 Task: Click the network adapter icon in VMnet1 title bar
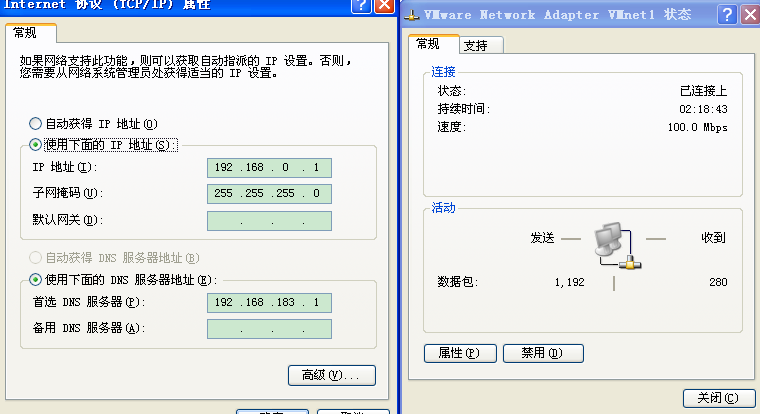click(x=412, y=15)
